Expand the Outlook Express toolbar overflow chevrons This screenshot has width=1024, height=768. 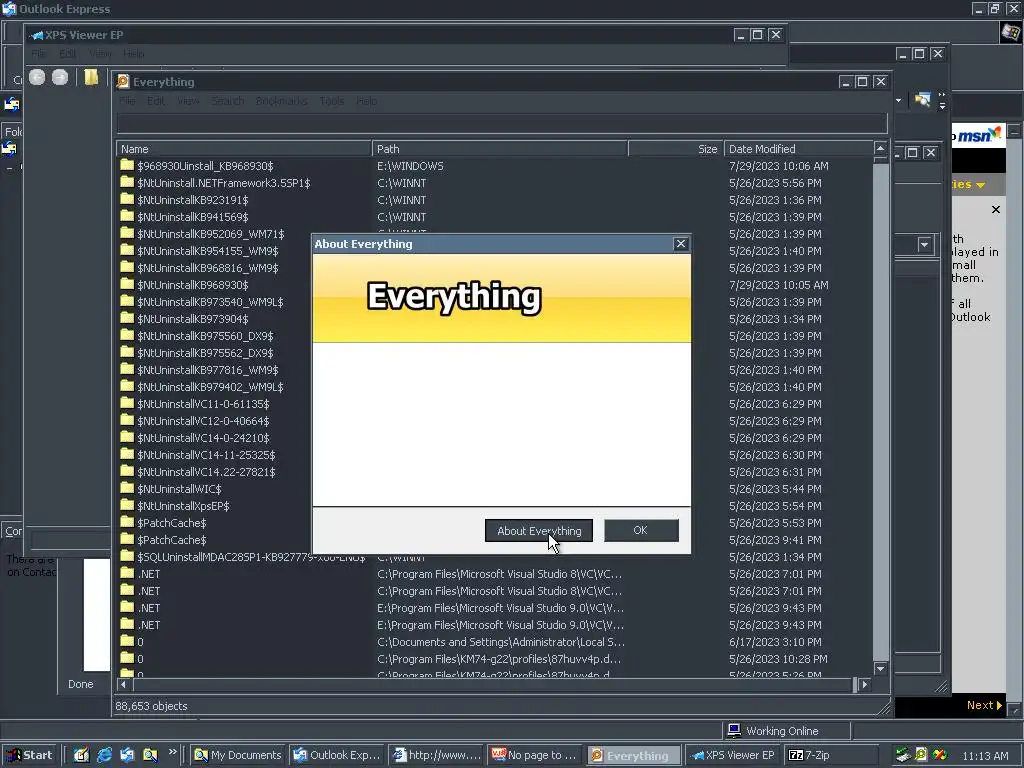coord(942,101)
